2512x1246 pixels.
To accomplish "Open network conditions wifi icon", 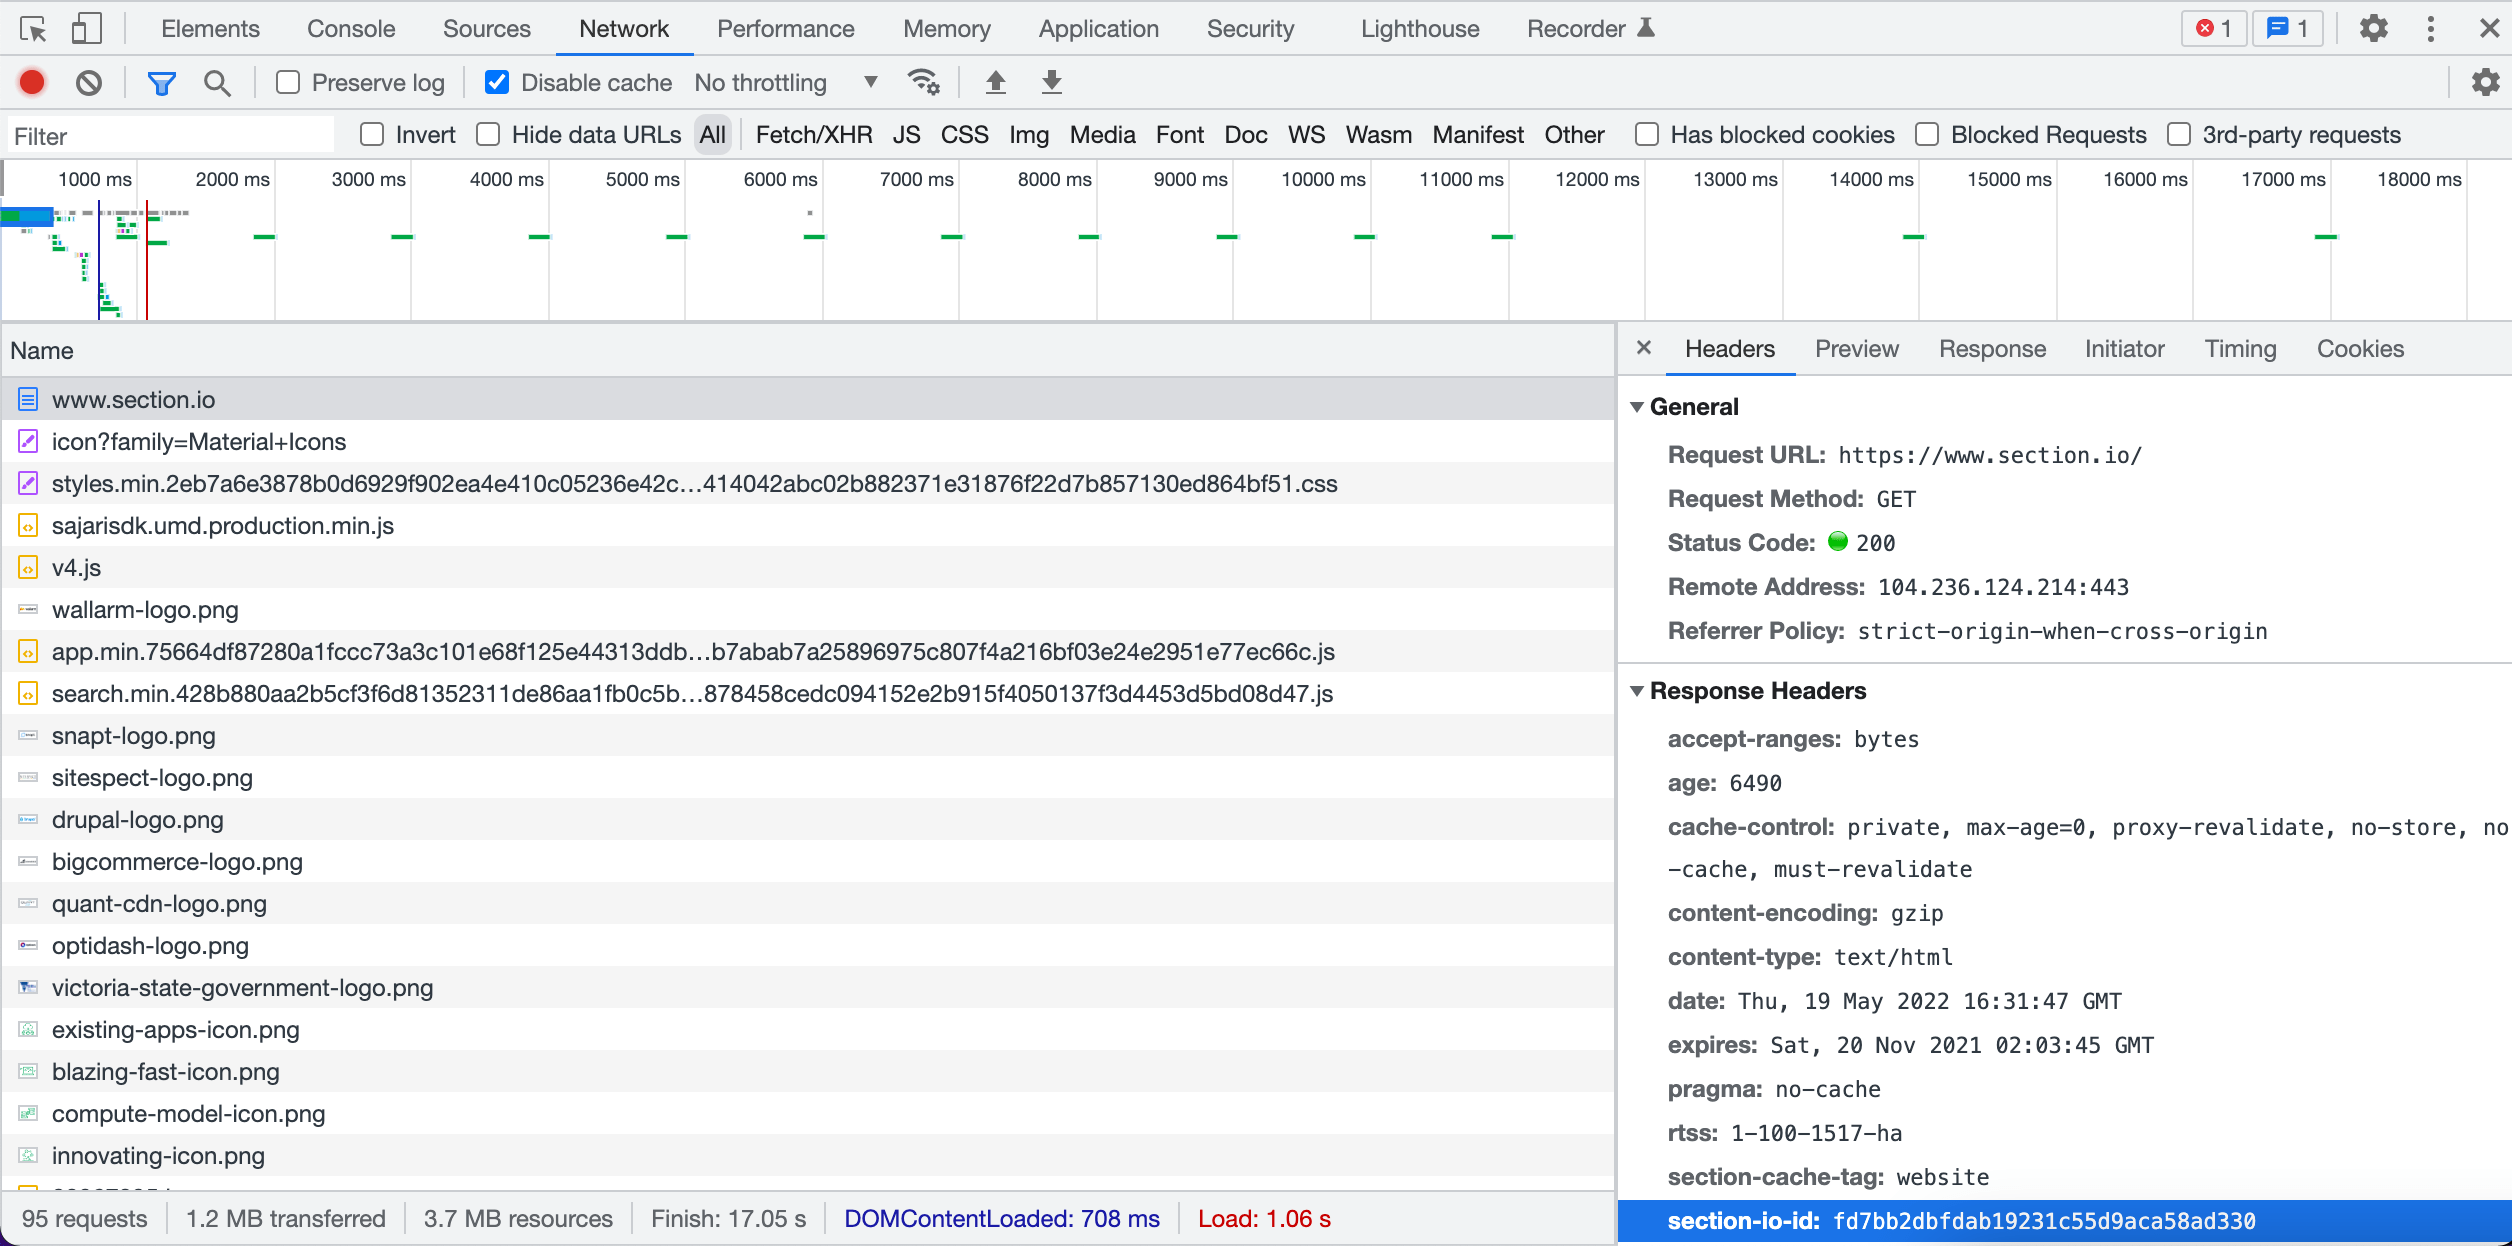I will (x=923, y=82).
